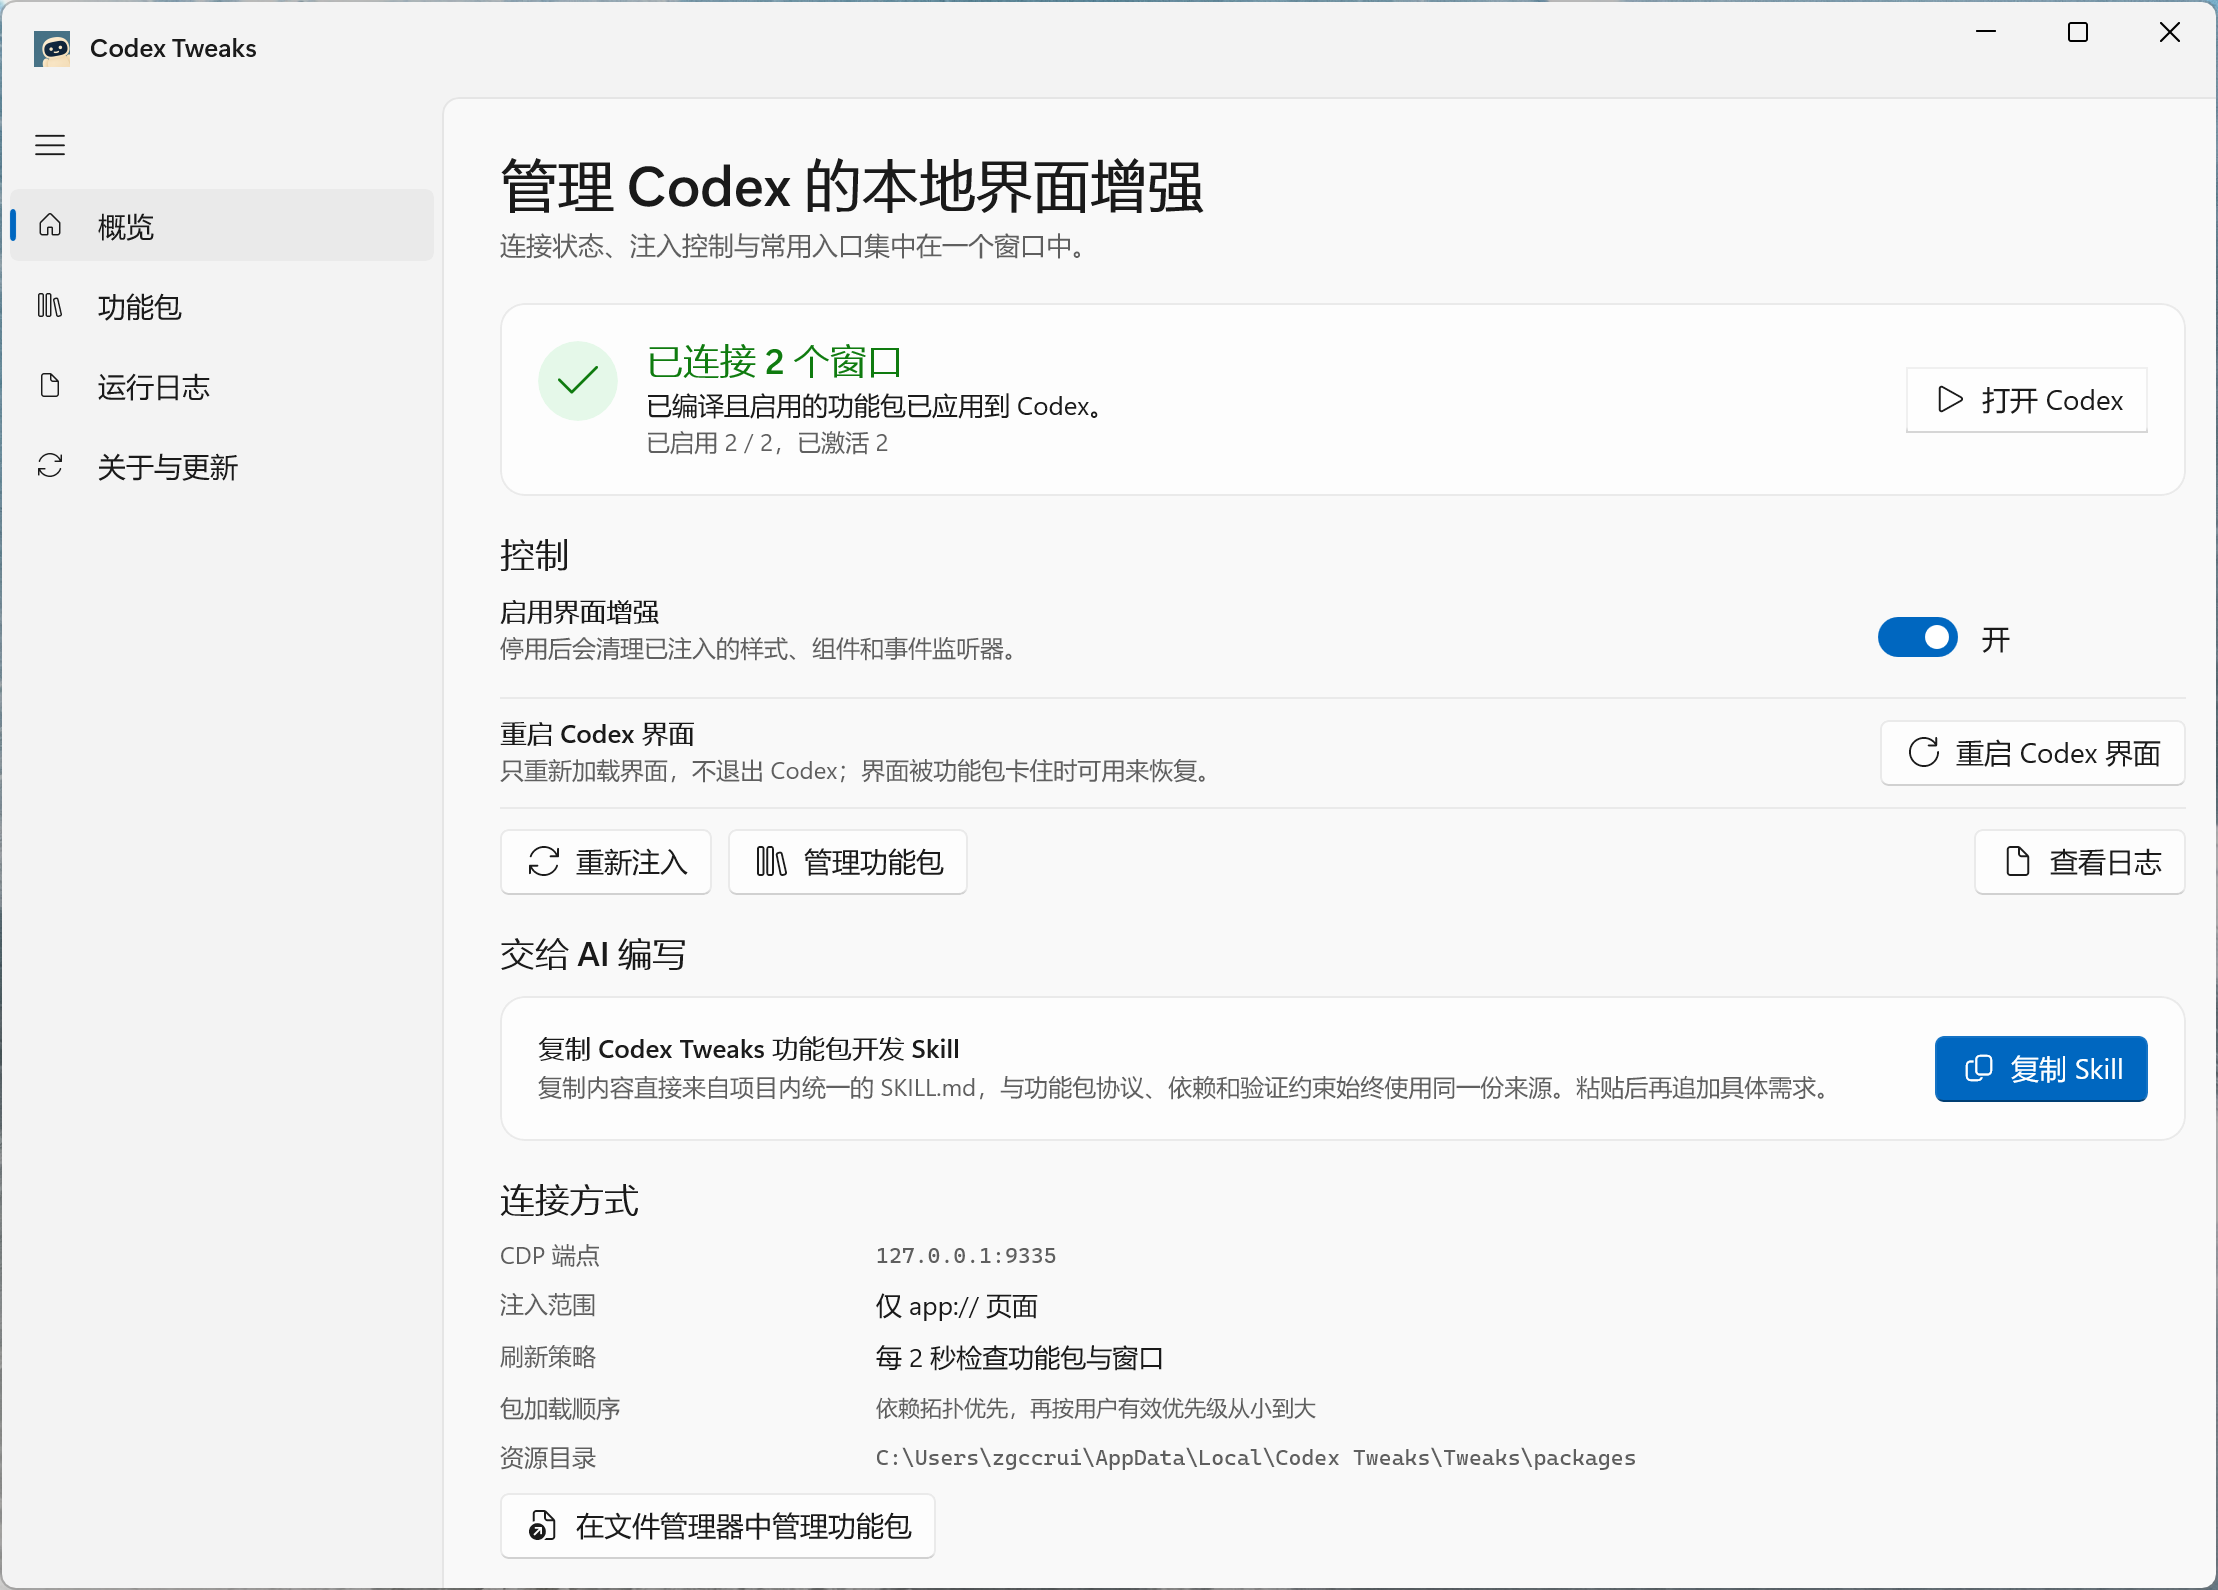Maximize the Codex Tweaks window

click(x=2078, y=32)
